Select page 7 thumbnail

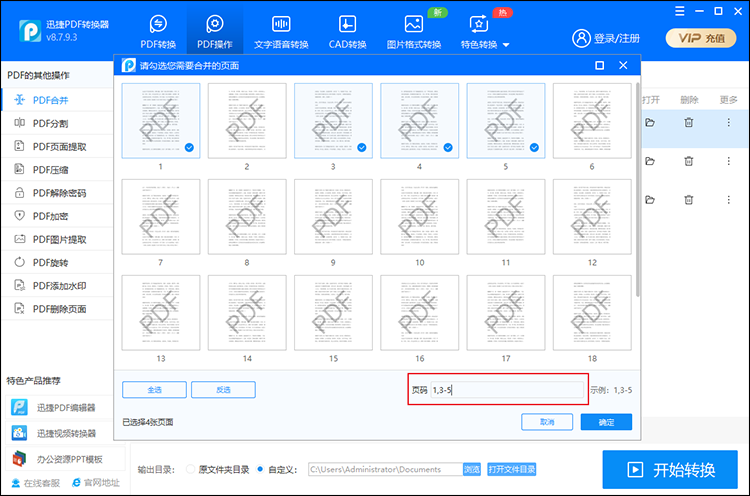tap(161, 217)
